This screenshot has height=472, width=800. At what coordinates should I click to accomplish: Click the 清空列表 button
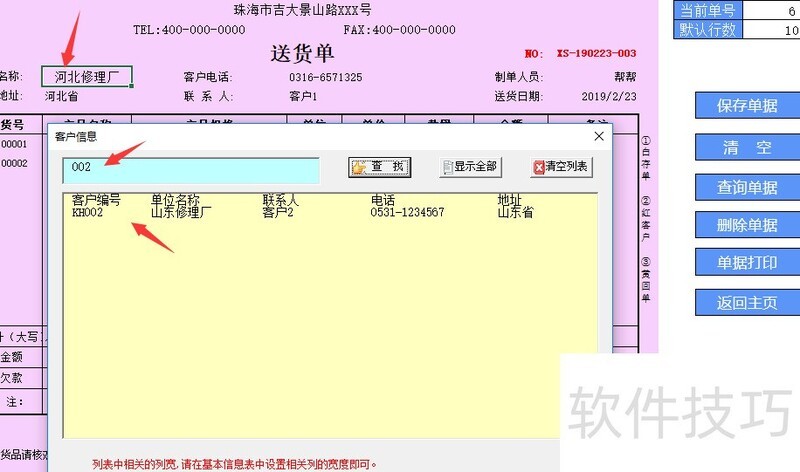coord(561,167)
